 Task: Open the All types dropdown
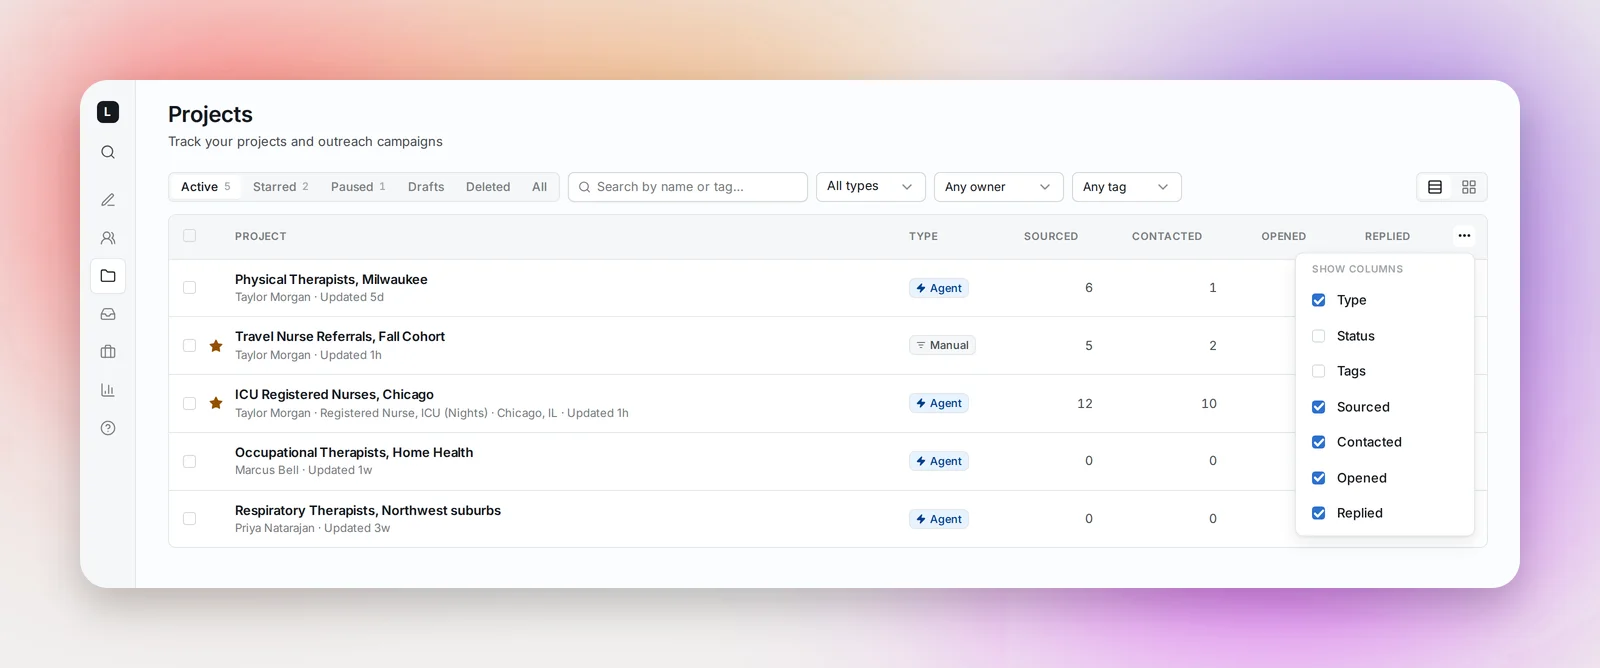click(871, 187)
